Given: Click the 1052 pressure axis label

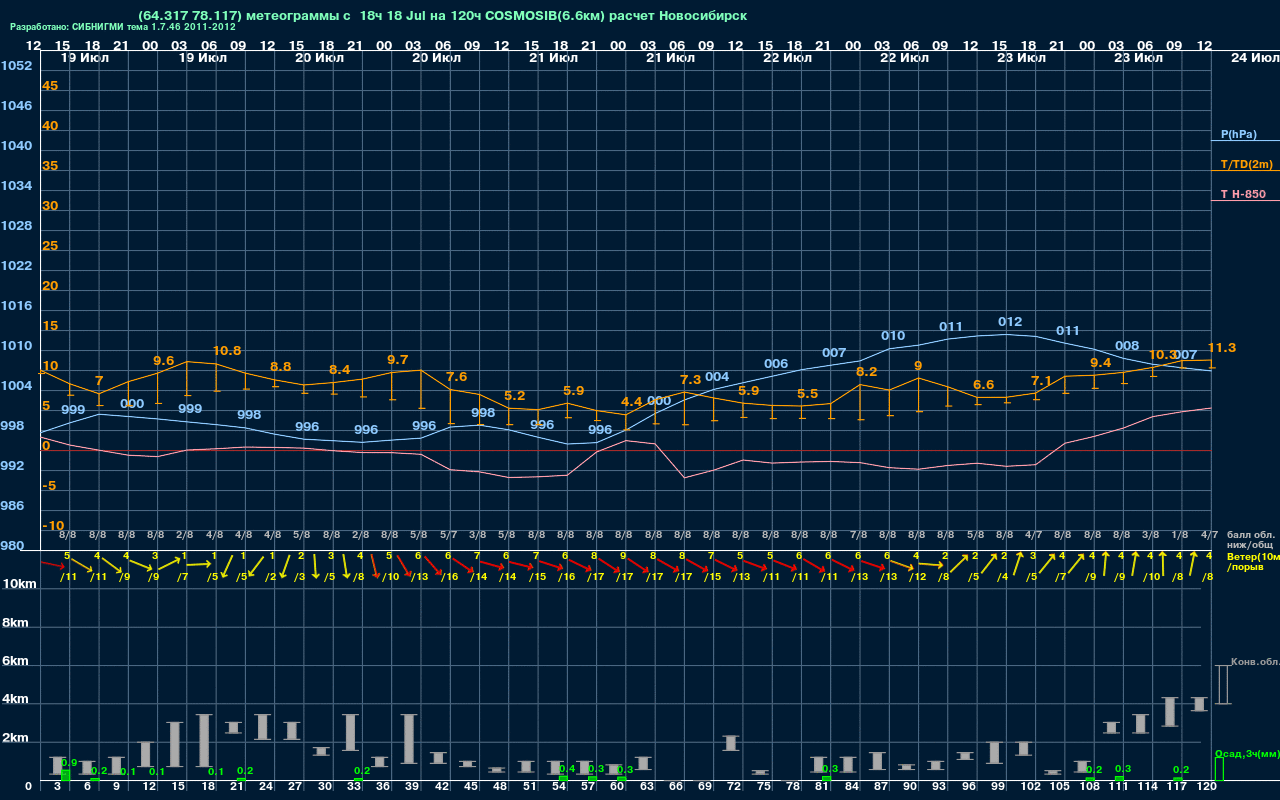Looking at the screenshot, I should 16,66.
